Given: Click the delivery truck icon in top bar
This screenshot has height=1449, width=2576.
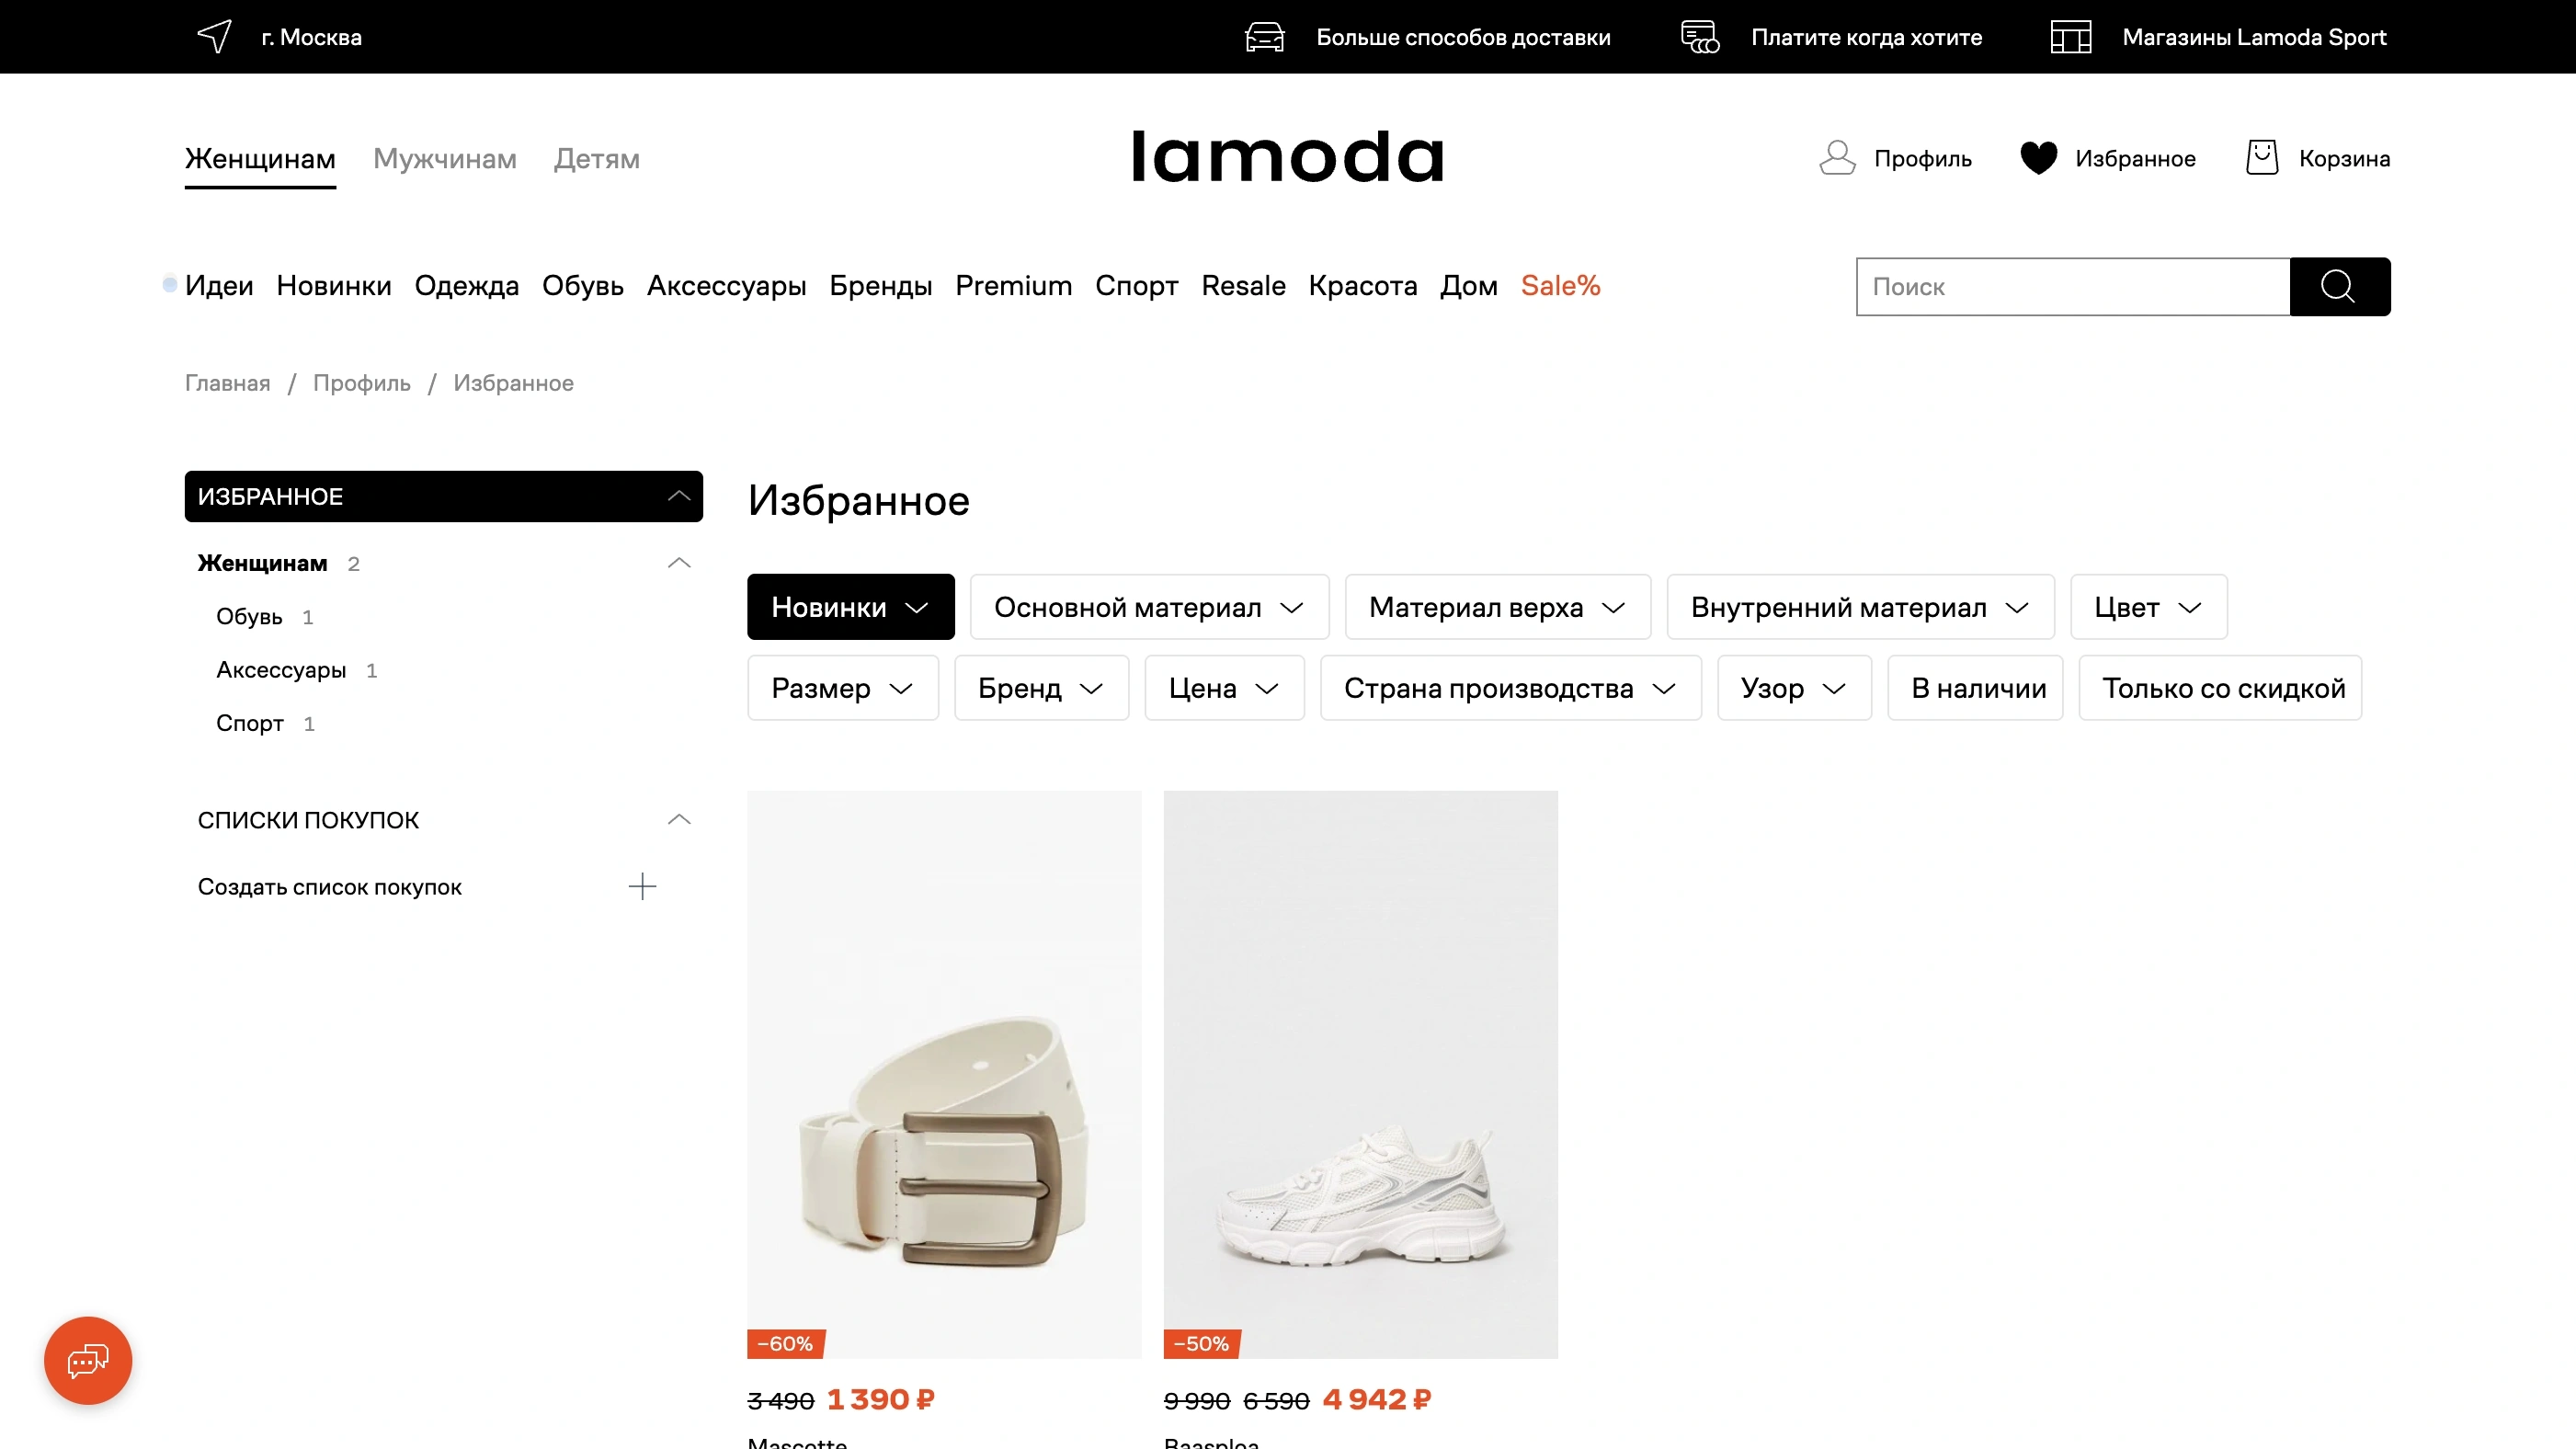Looking at the screenshot, I should (x=1263, y=36).
